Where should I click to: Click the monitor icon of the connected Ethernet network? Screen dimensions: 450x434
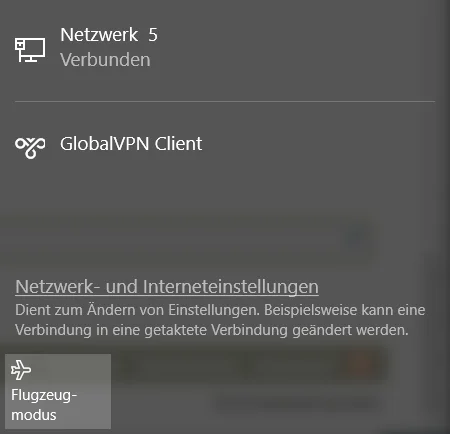click(30, 50)
